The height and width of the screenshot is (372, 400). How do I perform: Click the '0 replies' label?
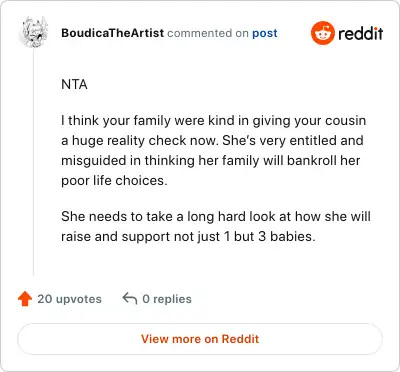pos(167,299)
